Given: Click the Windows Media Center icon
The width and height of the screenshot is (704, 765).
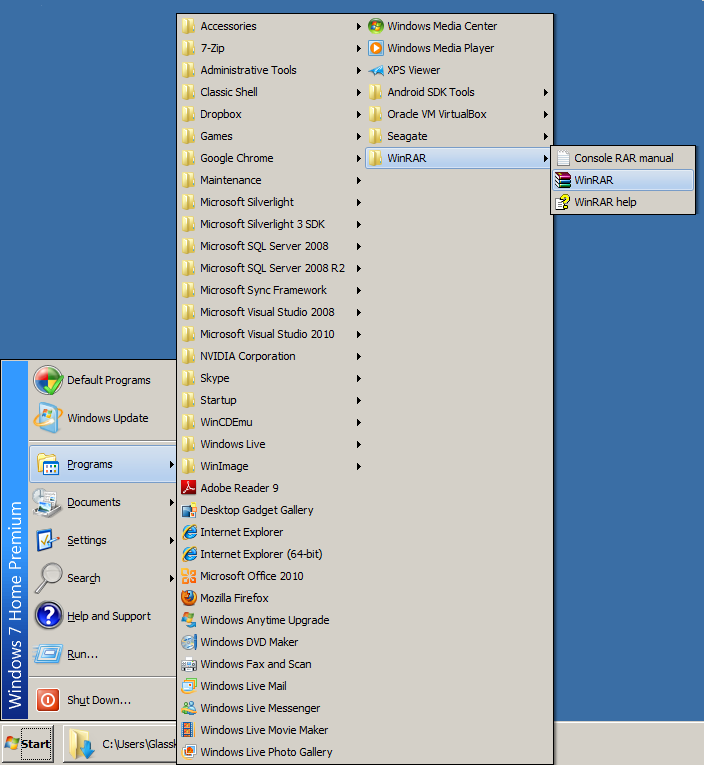Looking at the screenshot, I should tap(376, 26).
